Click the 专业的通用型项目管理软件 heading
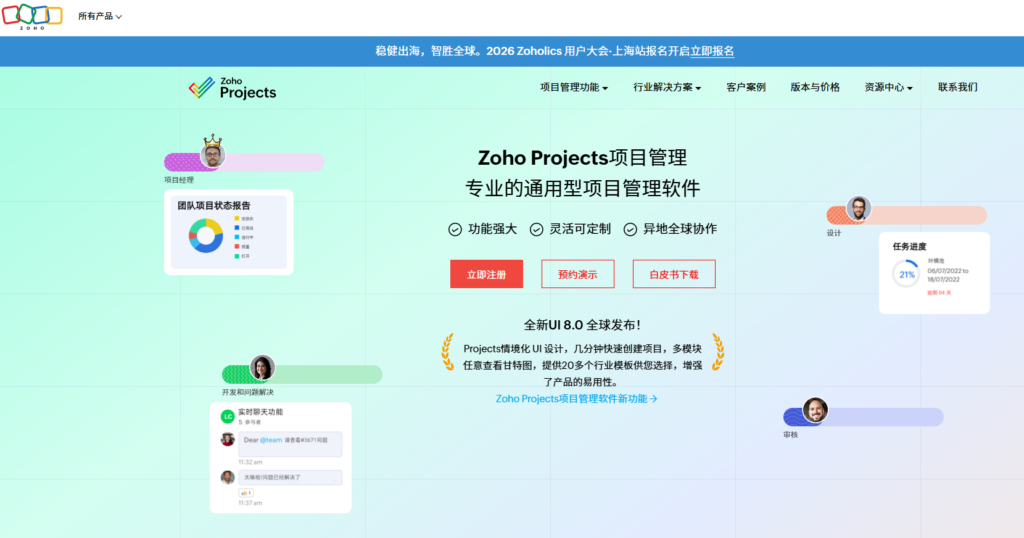The height and width of the screenshot is (538, 1024). point(583,189)
